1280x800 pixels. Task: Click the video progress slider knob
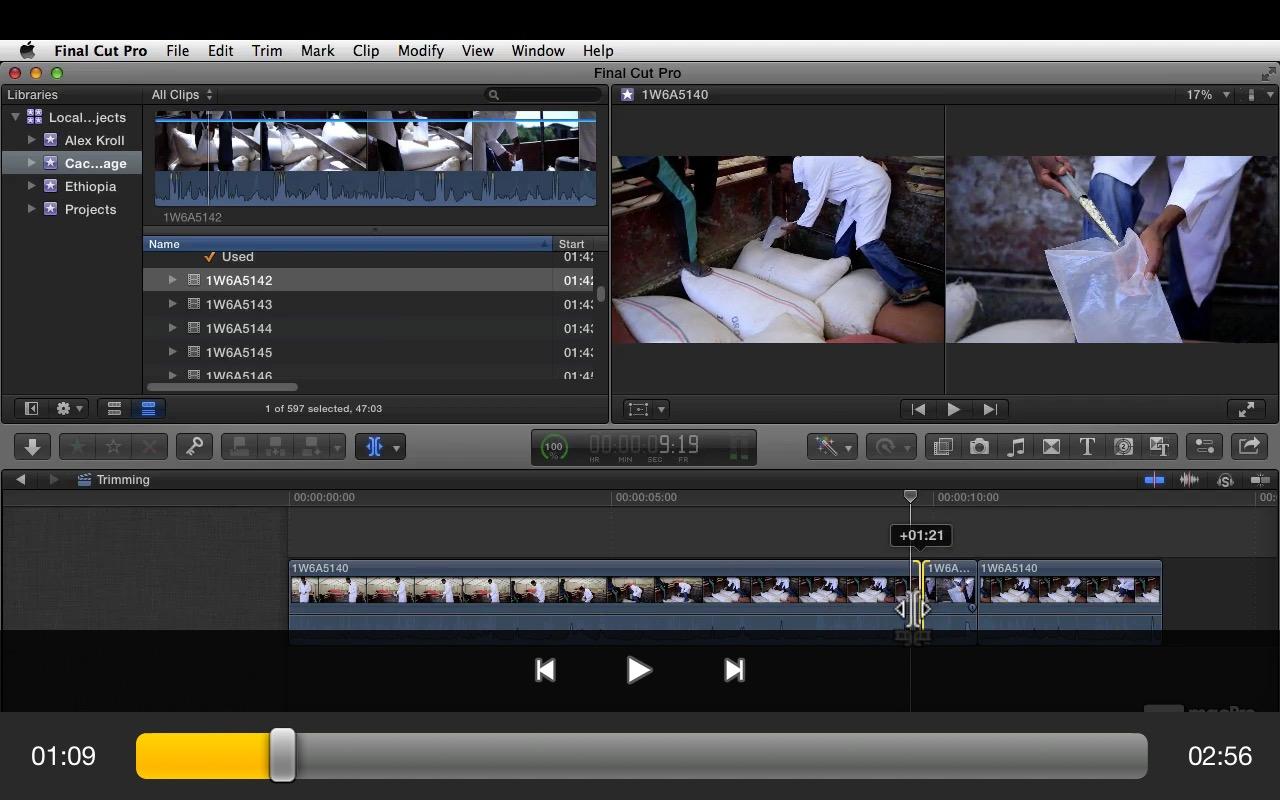click(x=283, y=755)
